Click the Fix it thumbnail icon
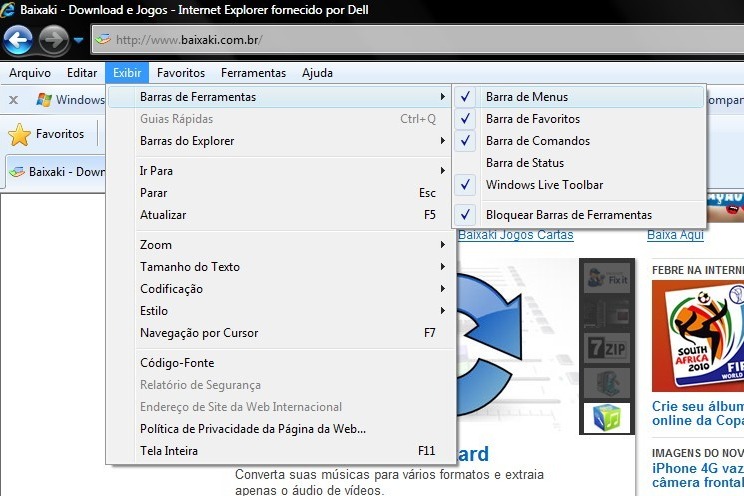 607,278
